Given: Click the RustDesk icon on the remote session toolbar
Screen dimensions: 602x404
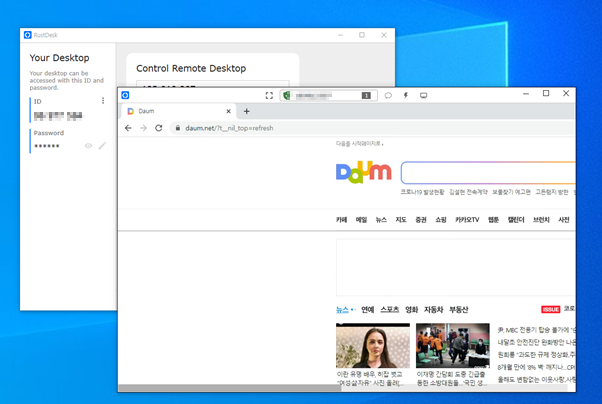Looking at the screenshot, I should coord(125,95).
